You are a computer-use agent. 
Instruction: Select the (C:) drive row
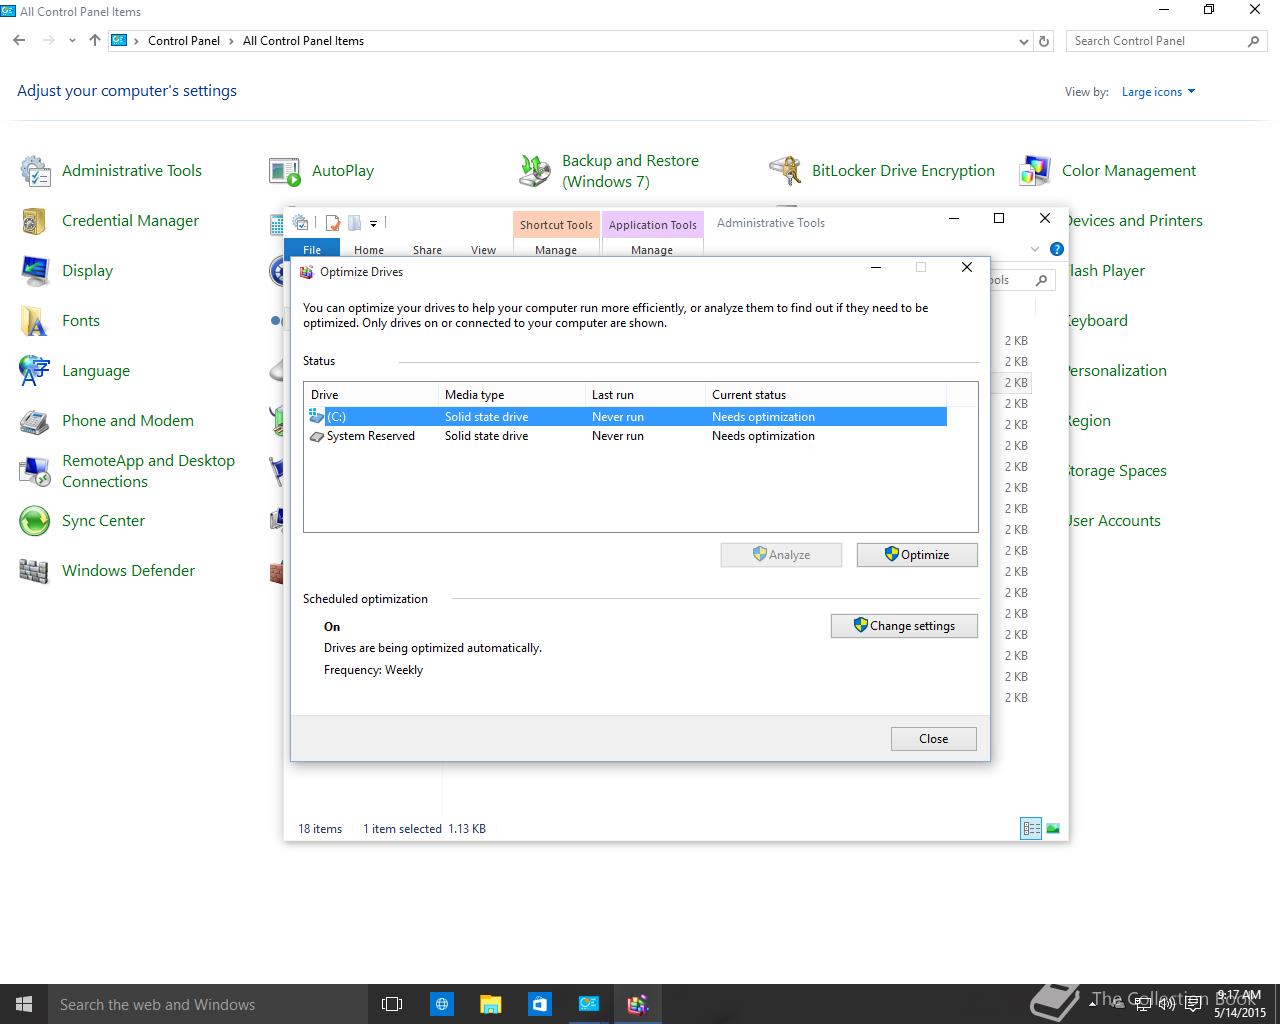626,417
